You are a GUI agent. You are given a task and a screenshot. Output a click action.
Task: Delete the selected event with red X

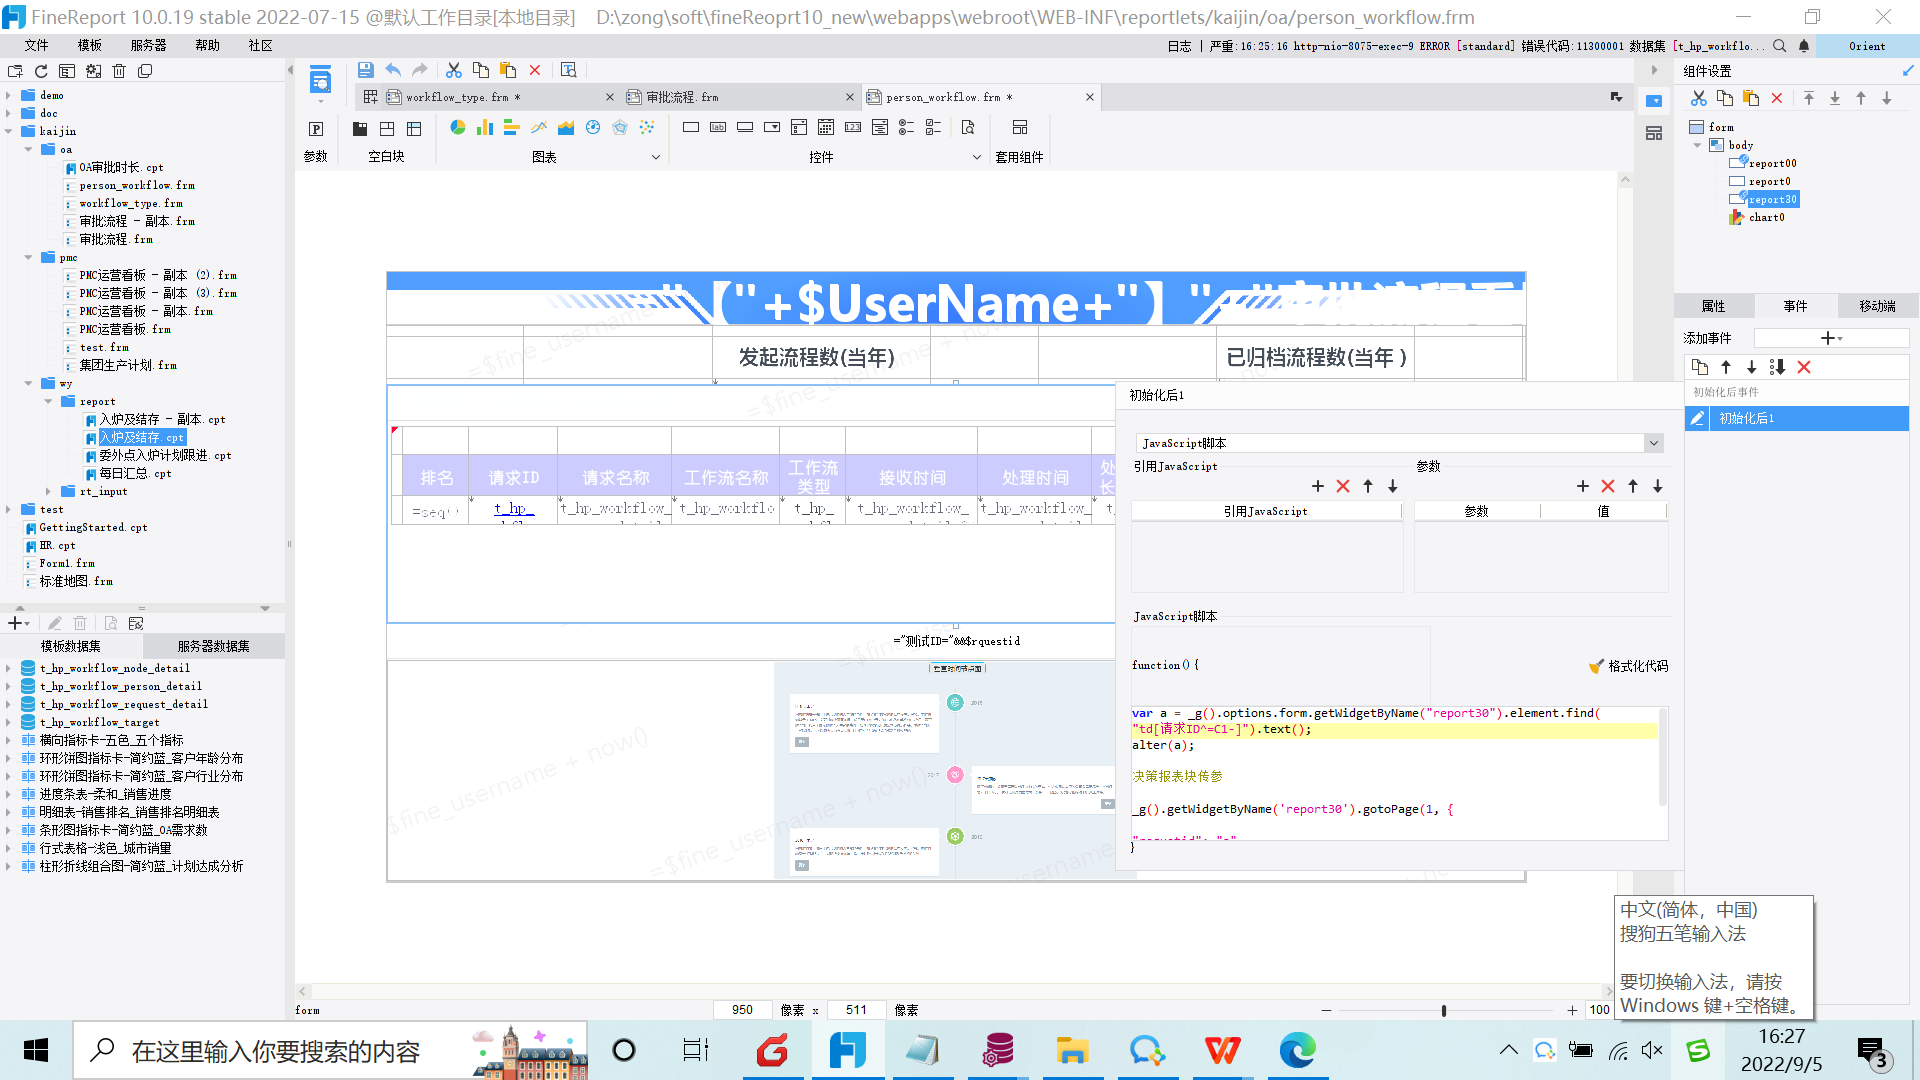(x=1804, y=367)
